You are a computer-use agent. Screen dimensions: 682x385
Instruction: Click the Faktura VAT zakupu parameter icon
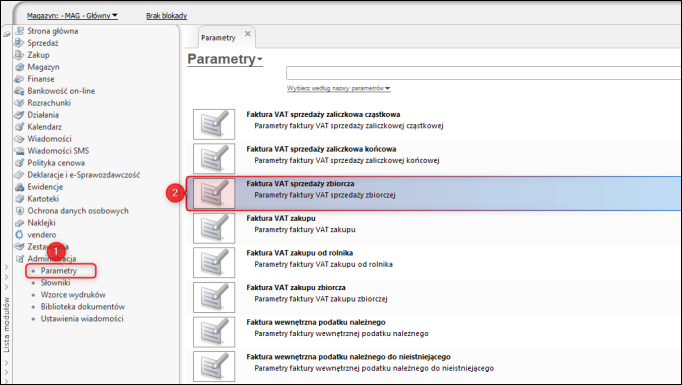click(214, 228)
